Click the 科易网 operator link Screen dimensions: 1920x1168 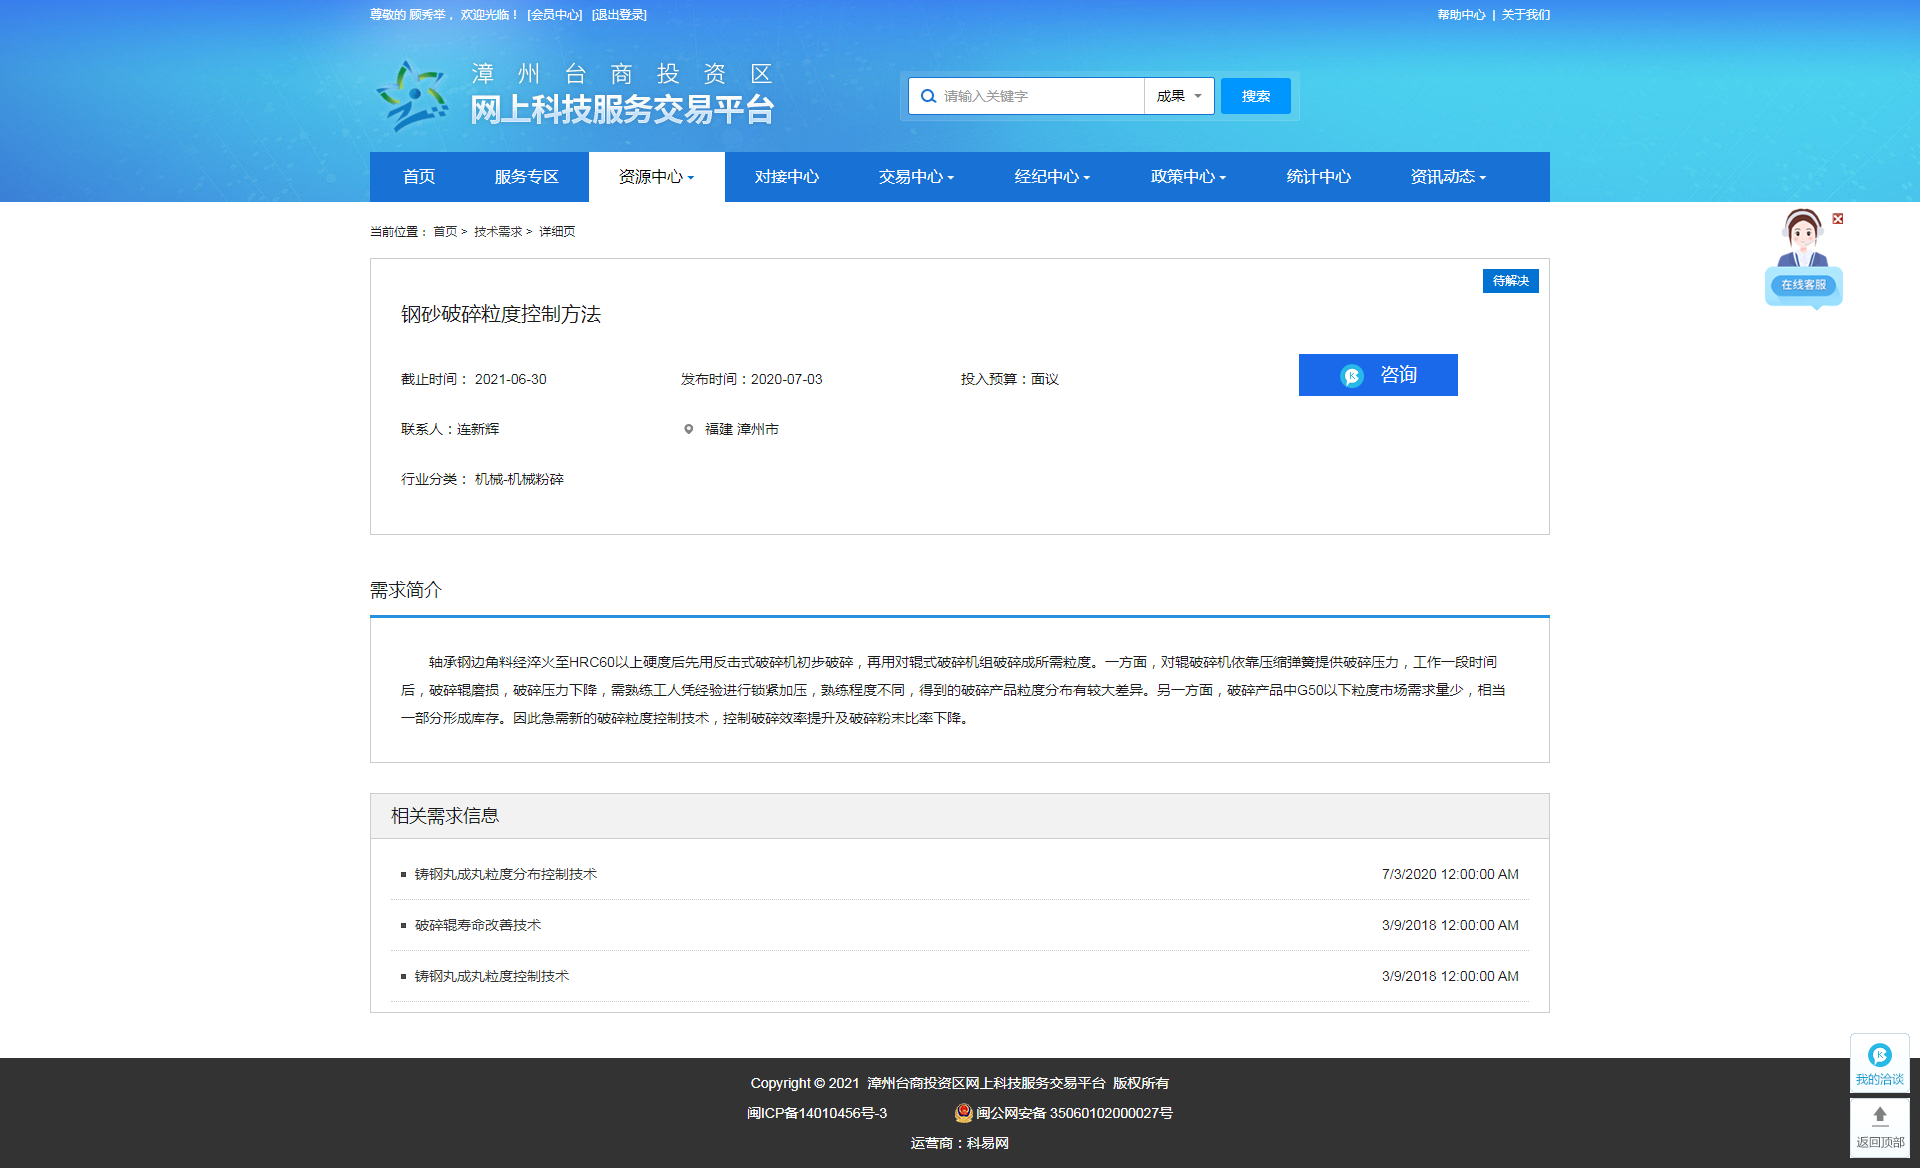coord(988,1143)
